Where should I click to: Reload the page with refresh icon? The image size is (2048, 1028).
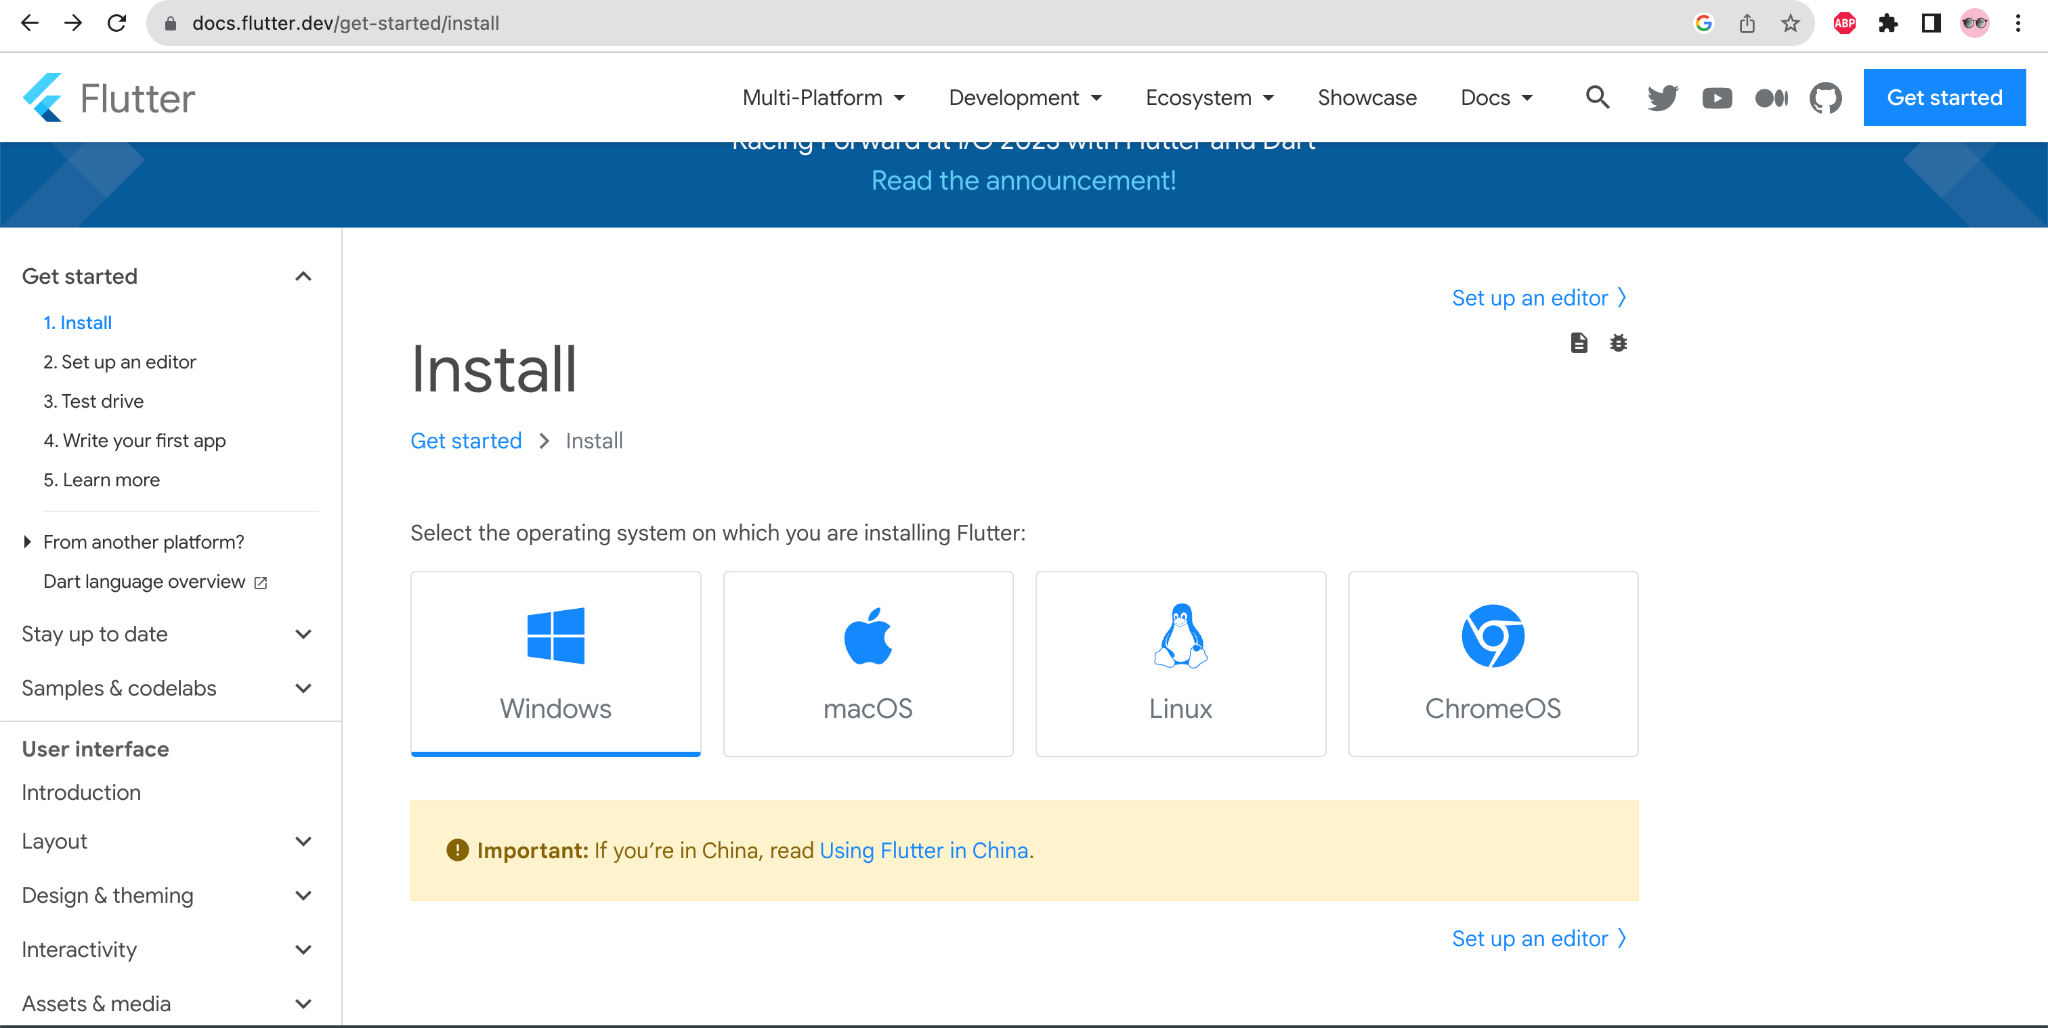[x=117, y=23]
